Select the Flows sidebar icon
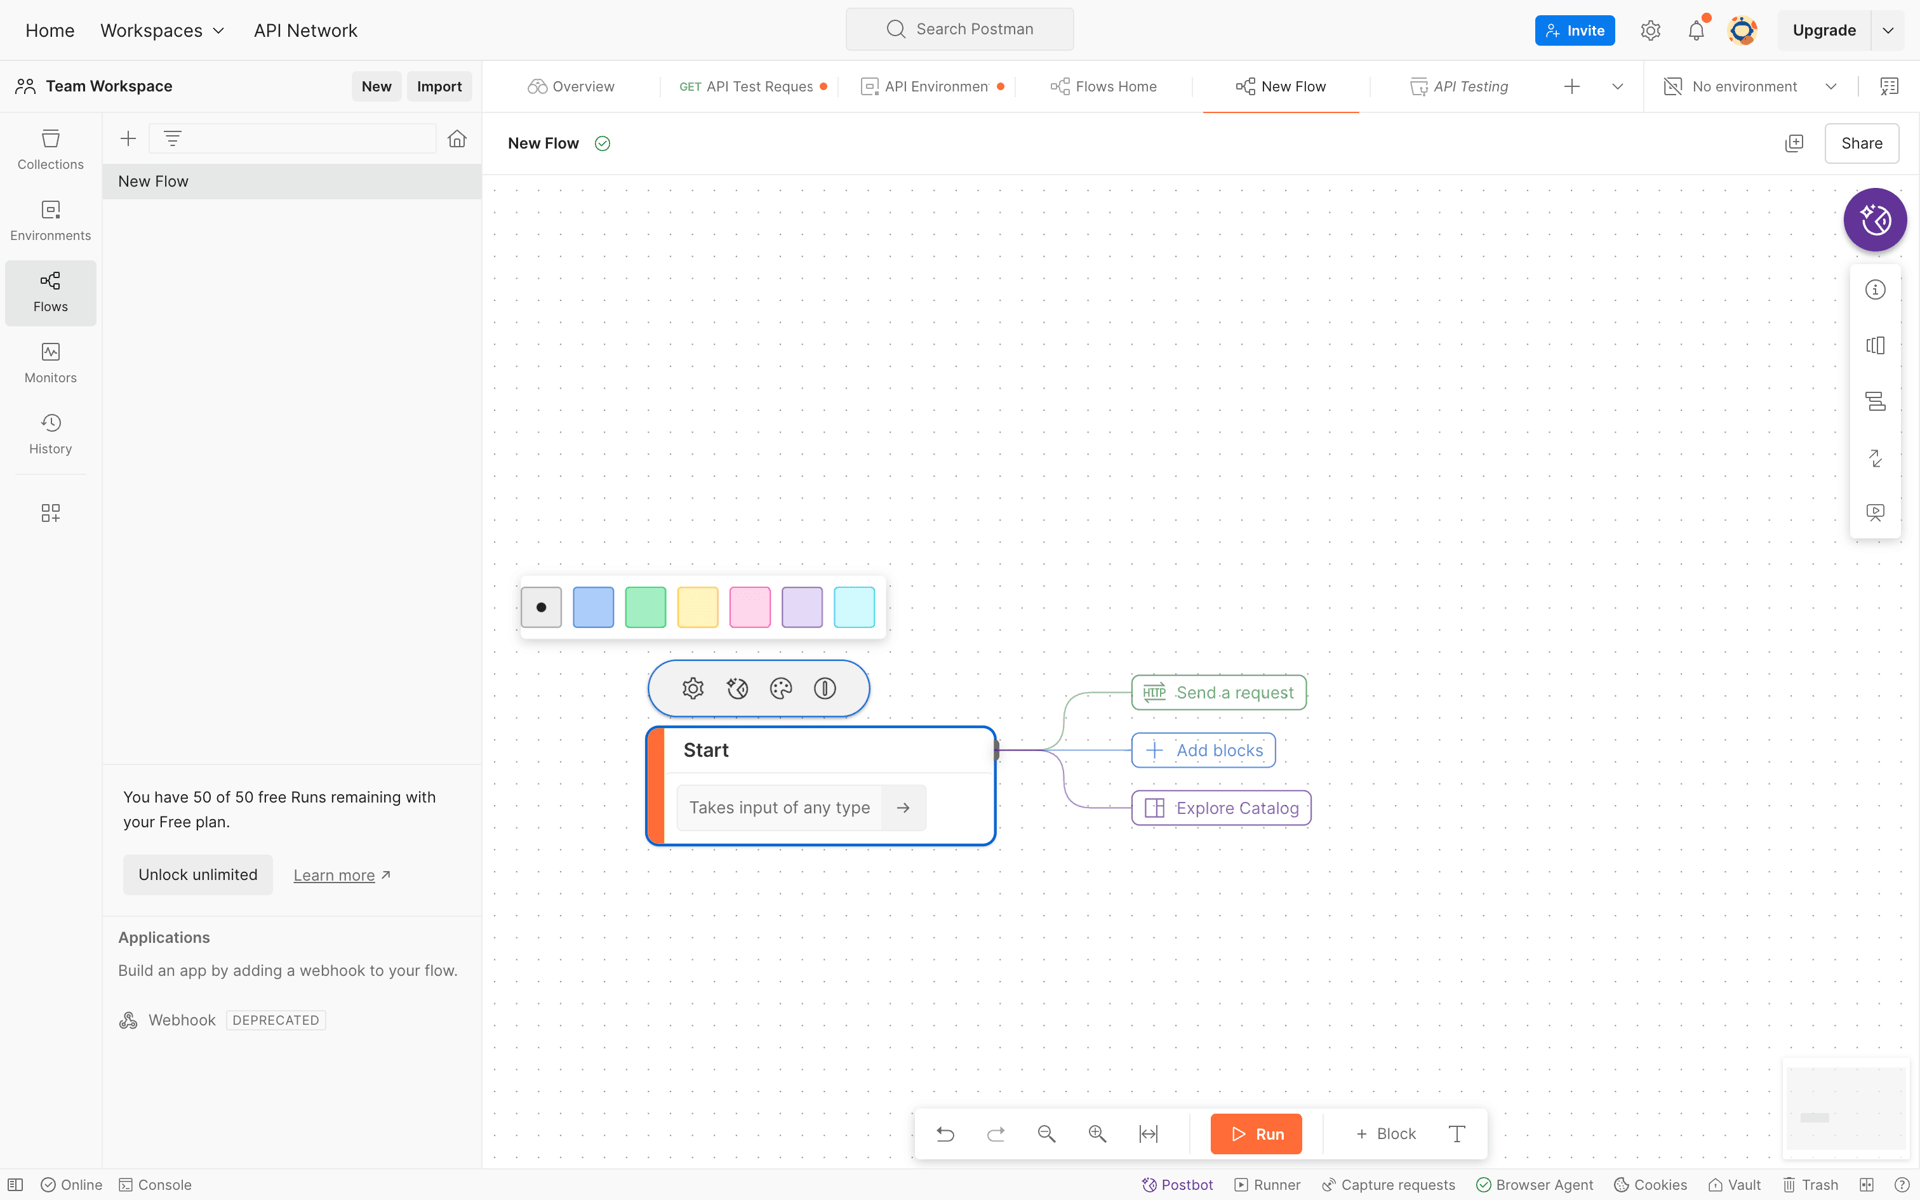Viewport: 1920px width, 1200px height. pyautogui.click(x=50, y=292)
